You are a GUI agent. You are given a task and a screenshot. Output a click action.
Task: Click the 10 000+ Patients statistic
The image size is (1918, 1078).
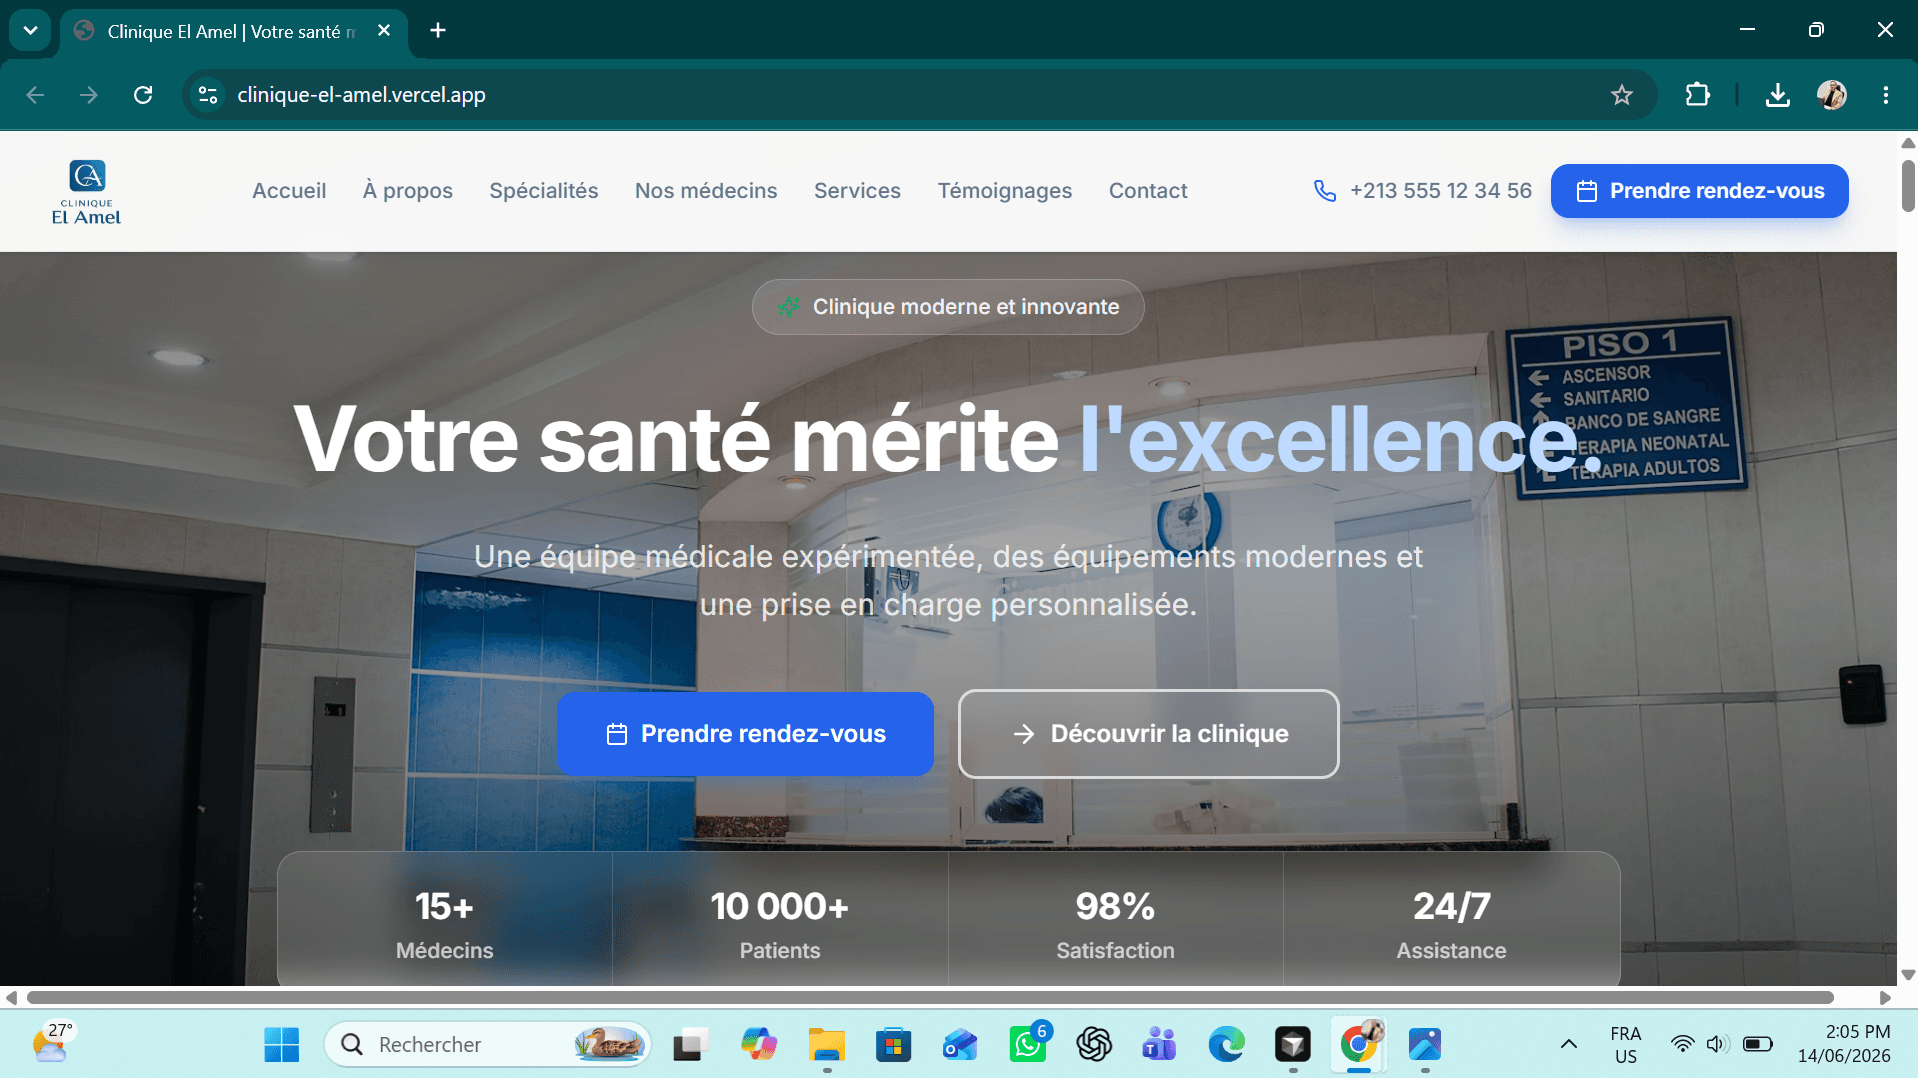tap(780, 925)
